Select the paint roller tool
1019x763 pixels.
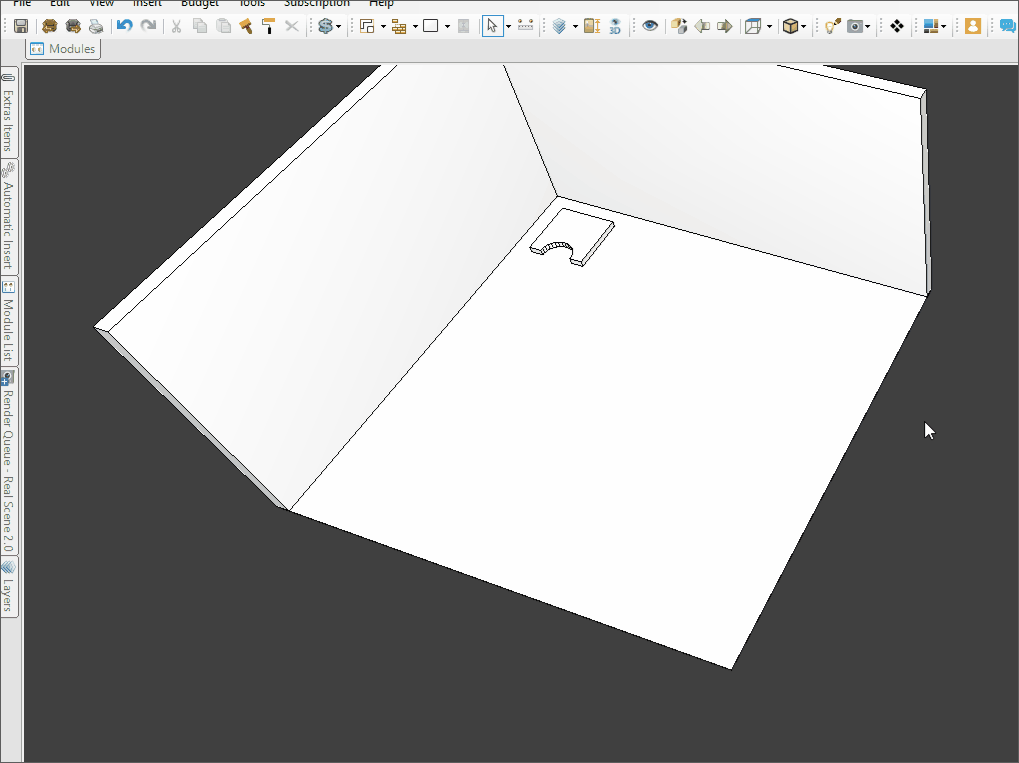click(268, 26)
